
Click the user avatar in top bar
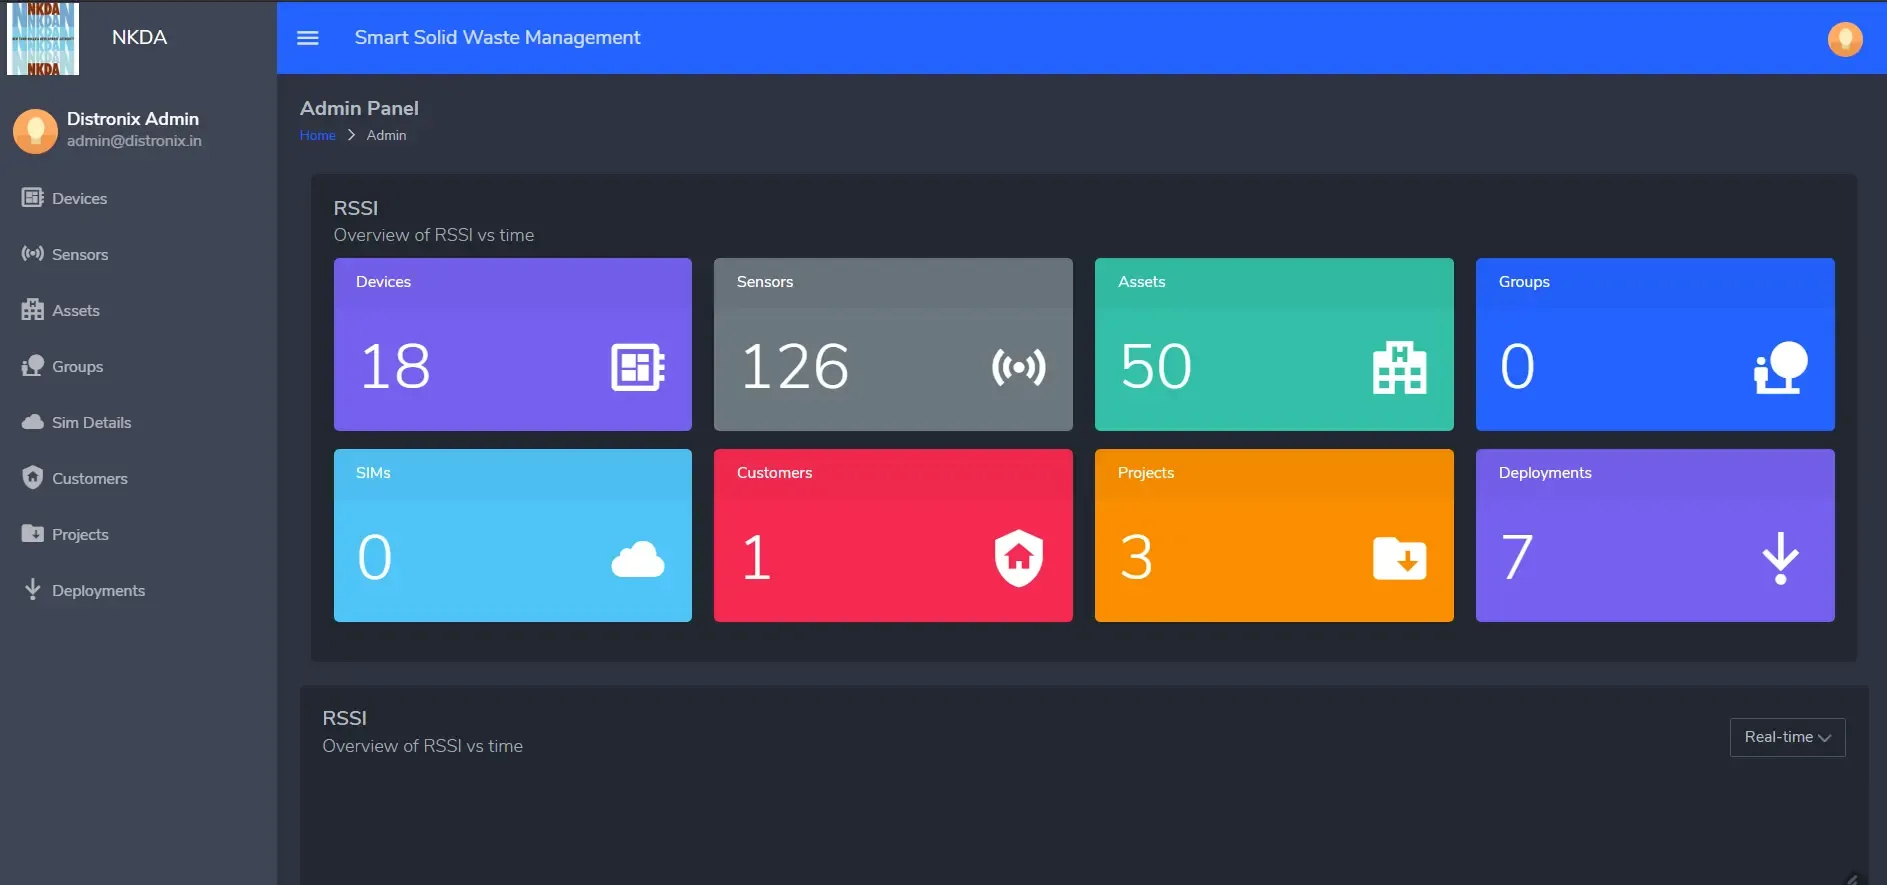tap(1844, 39)
